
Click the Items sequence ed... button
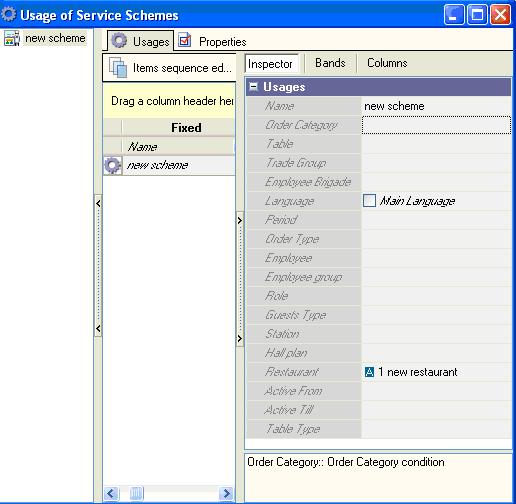pyautogui.click(x=169, y=68)
